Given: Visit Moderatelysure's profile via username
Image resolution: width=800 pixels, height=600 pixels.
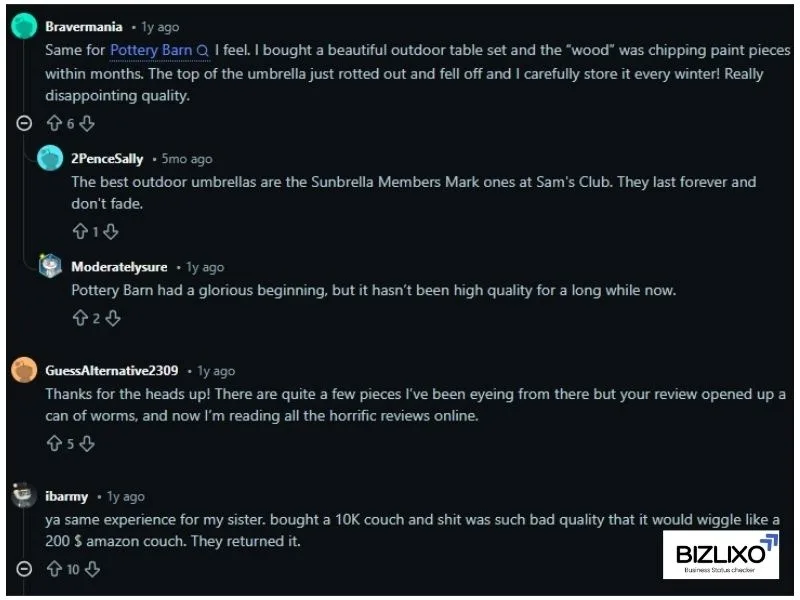Looking at the screenshot, I should tap(119, 267).
